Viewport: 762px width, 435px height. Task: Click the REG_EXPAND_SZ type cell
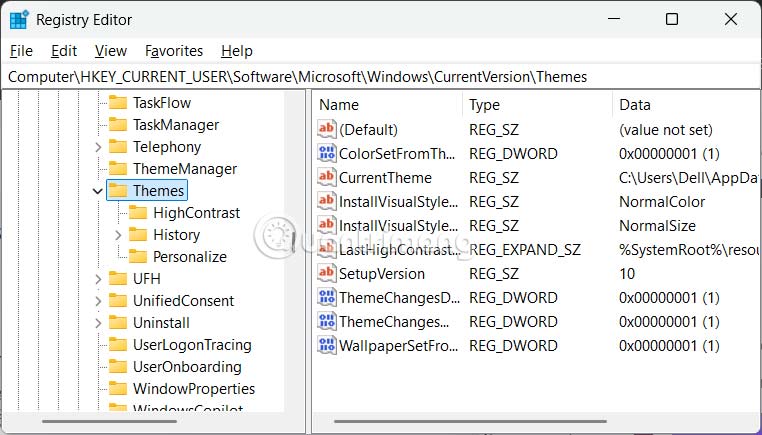coord(524,250)
